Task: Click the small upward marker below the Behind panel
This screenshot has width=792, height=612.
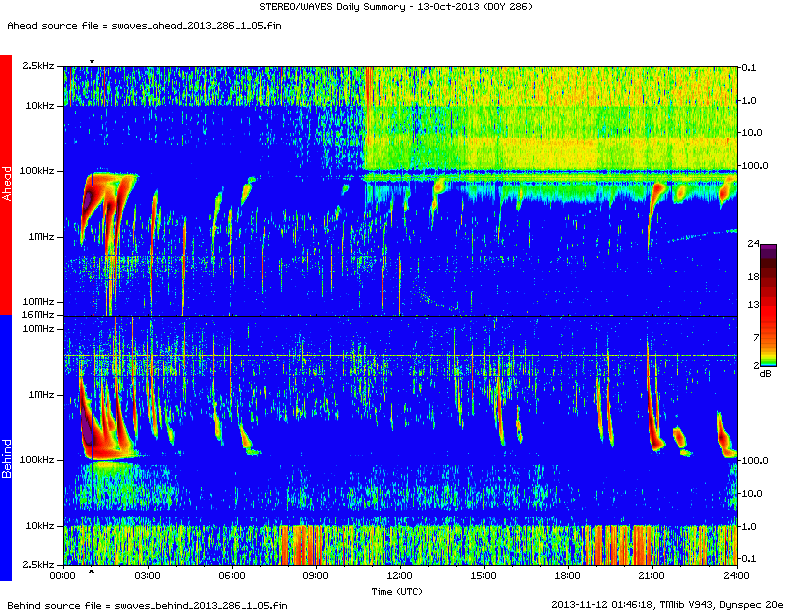Action: [92, 573]
